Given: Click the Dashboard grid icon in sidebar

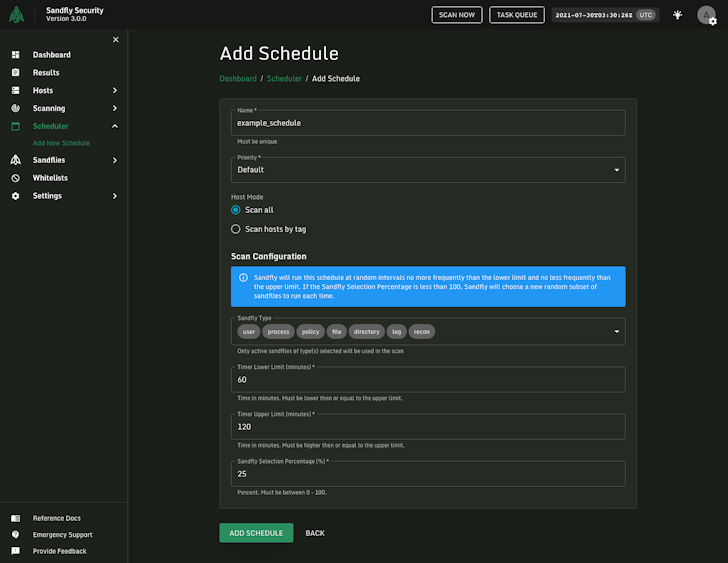Looking at the screenshot, I should [x=15, y=55].
